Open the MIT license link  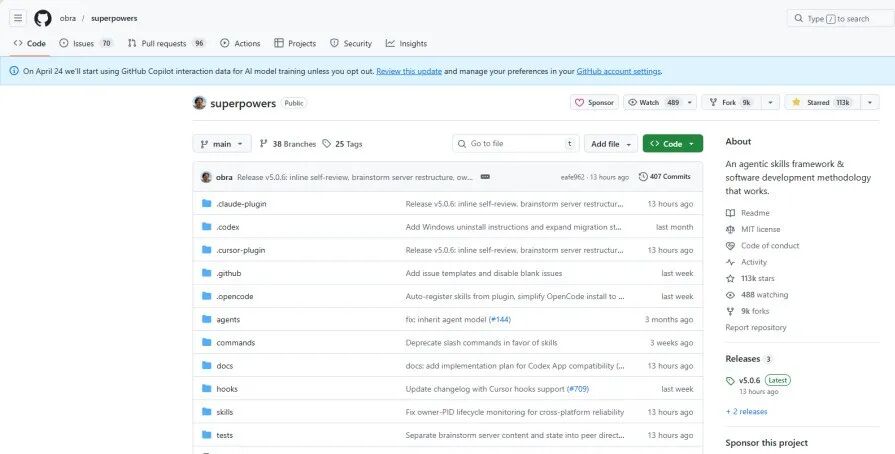(x=753, y=230)
